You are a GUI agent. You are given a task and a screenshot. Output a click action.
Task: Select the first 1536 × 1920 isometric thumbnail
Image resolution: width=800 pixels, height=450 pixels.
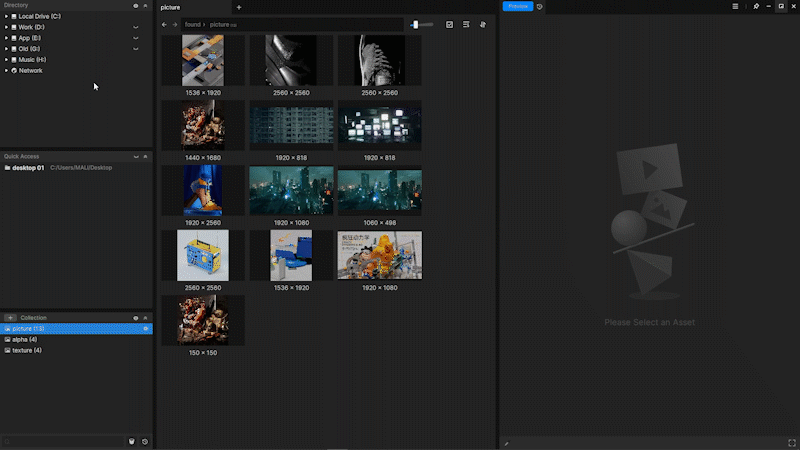coord(203,60)
